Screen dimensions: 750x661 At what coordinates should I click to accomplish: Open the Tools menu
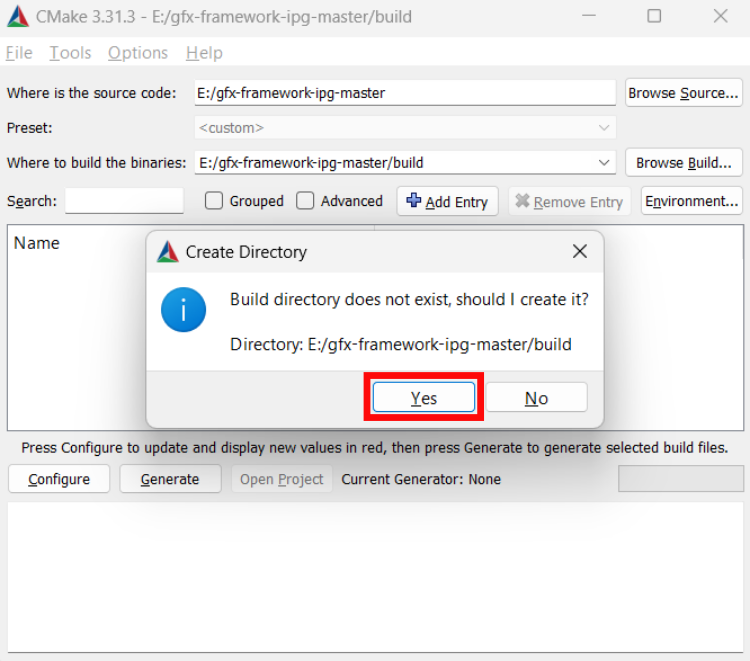[70, 53]
